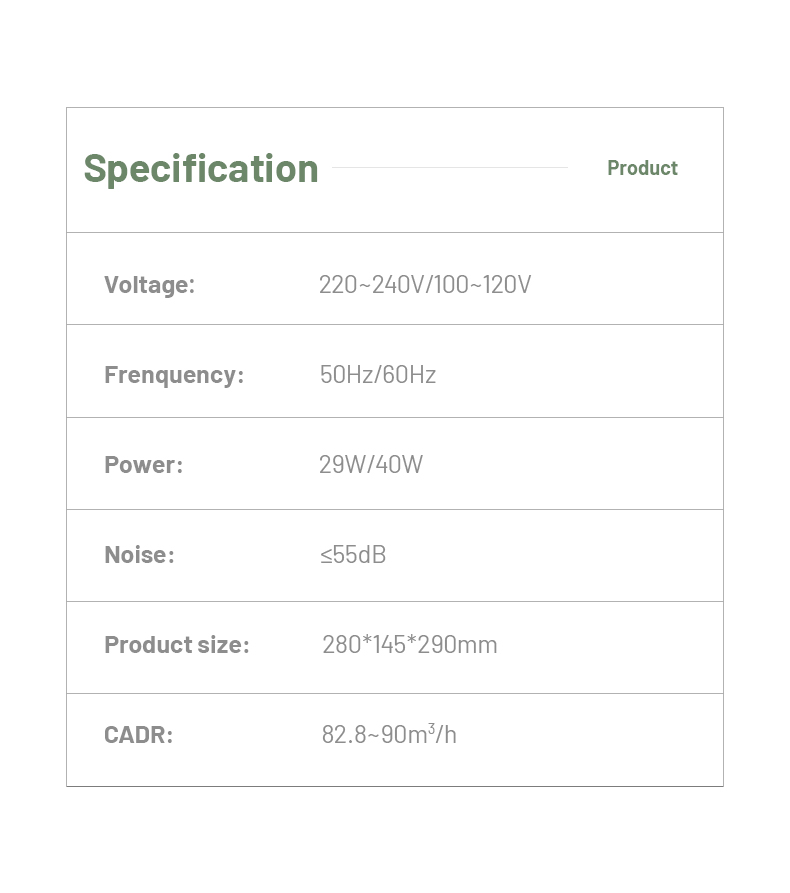Click the 280 dimension in product size

[341, 645]
